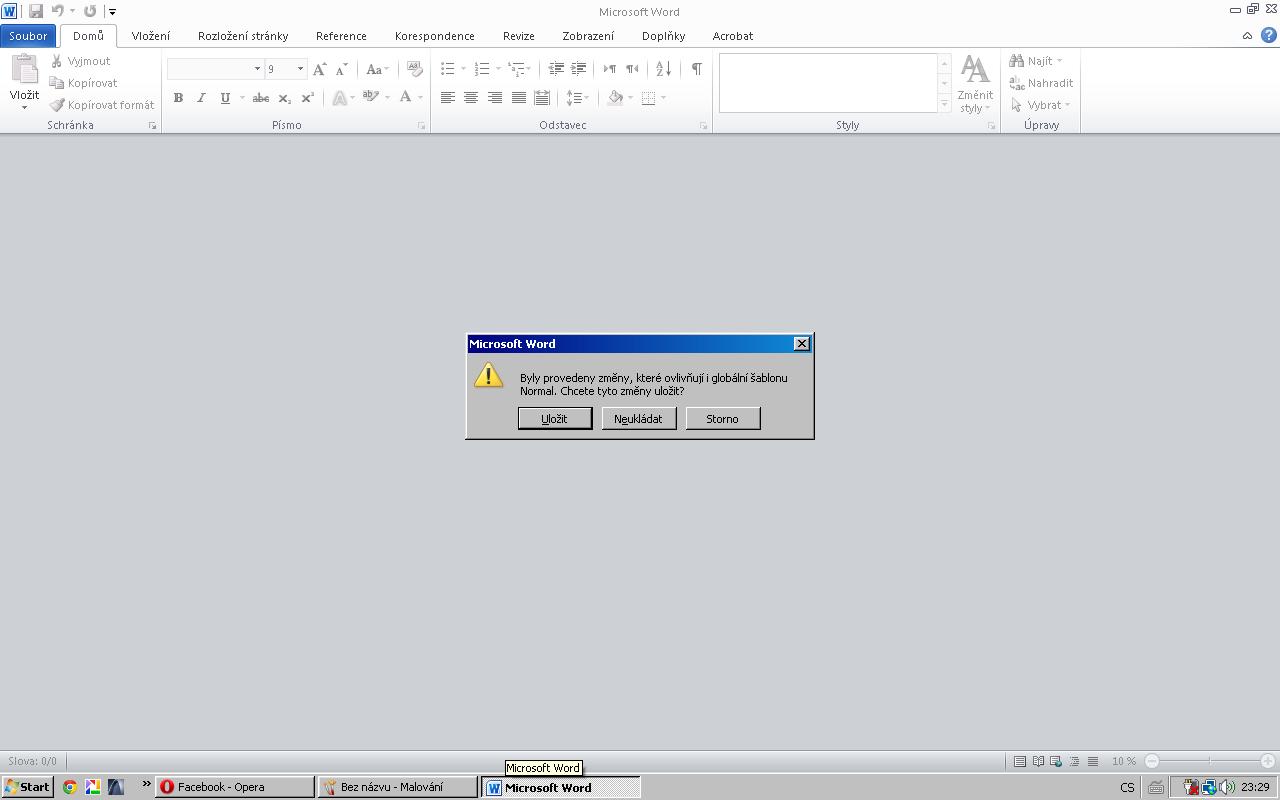Switch to the Vložení tab
Image resolution: width=1280 pixels, height=800 pixels.
[151, 36]
